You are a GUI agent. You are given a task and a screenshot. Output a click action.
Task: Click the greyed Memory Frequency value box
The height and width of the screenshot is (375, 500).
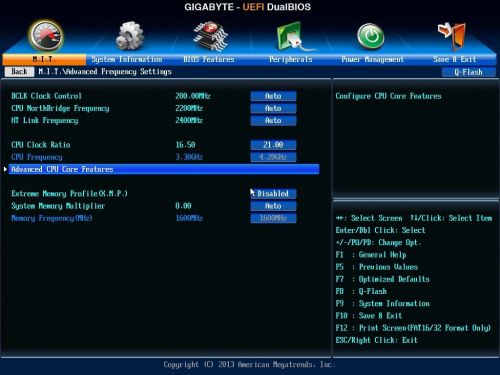click(x=273, y=218)
